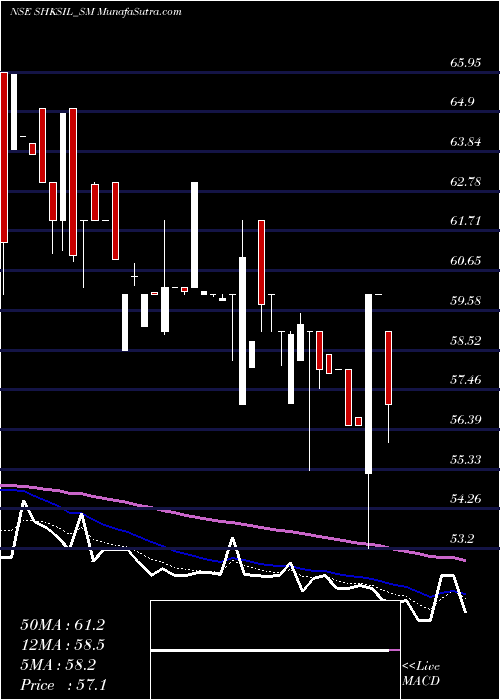The image size is (500, 700).
Task: Click the 5MA : 58.2 readout
Action: pyautogui.click(x=58, y=665)
